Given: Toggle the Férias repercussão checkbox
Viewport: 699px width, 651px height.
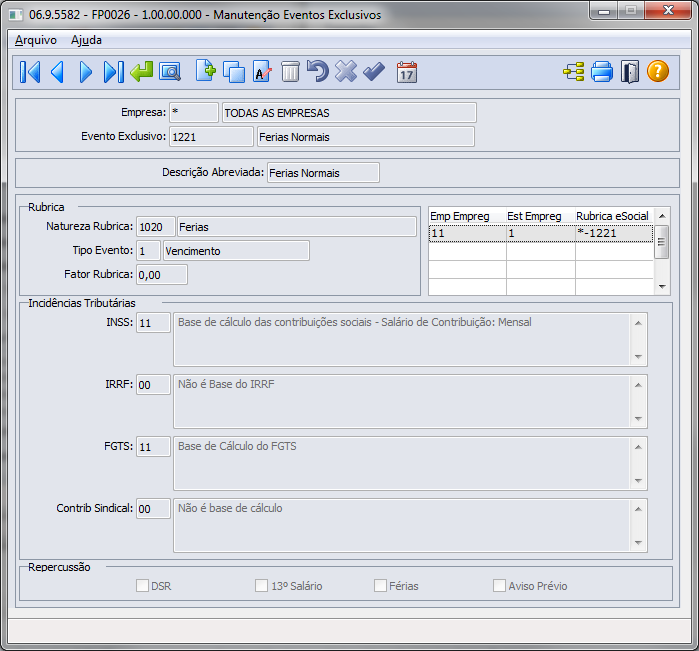Looking at the screenshot, I should coord(380,585).
